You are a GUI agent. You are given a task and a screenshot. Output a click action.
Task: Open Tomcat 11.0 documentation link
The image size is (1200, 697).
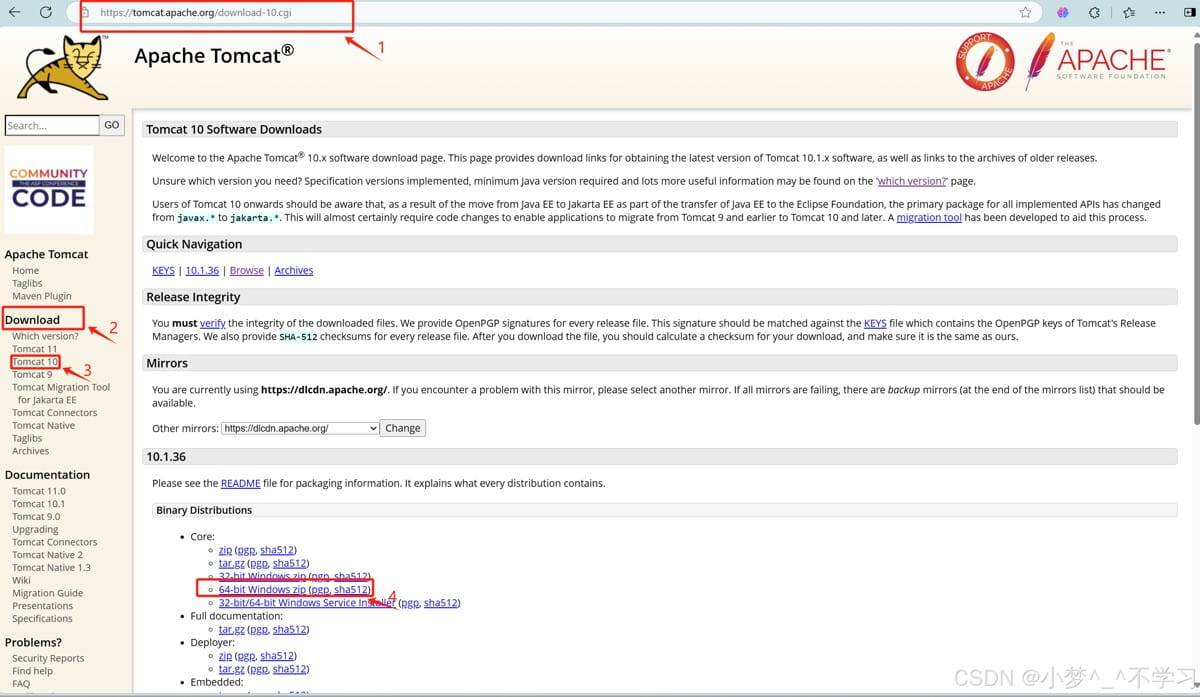point(39,491)
